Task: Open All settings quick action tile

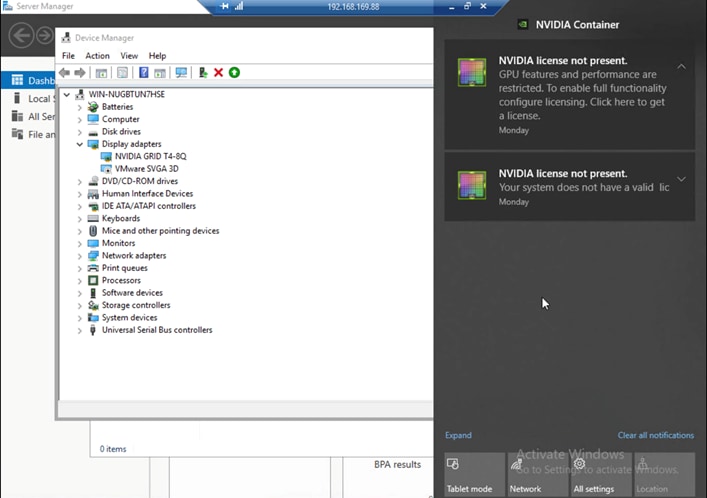Action: 601,475
